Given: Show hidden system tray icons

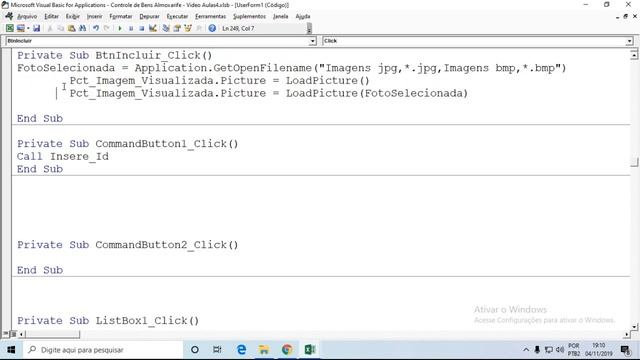Looking at the screenshot, I should (x=526, y=350).
